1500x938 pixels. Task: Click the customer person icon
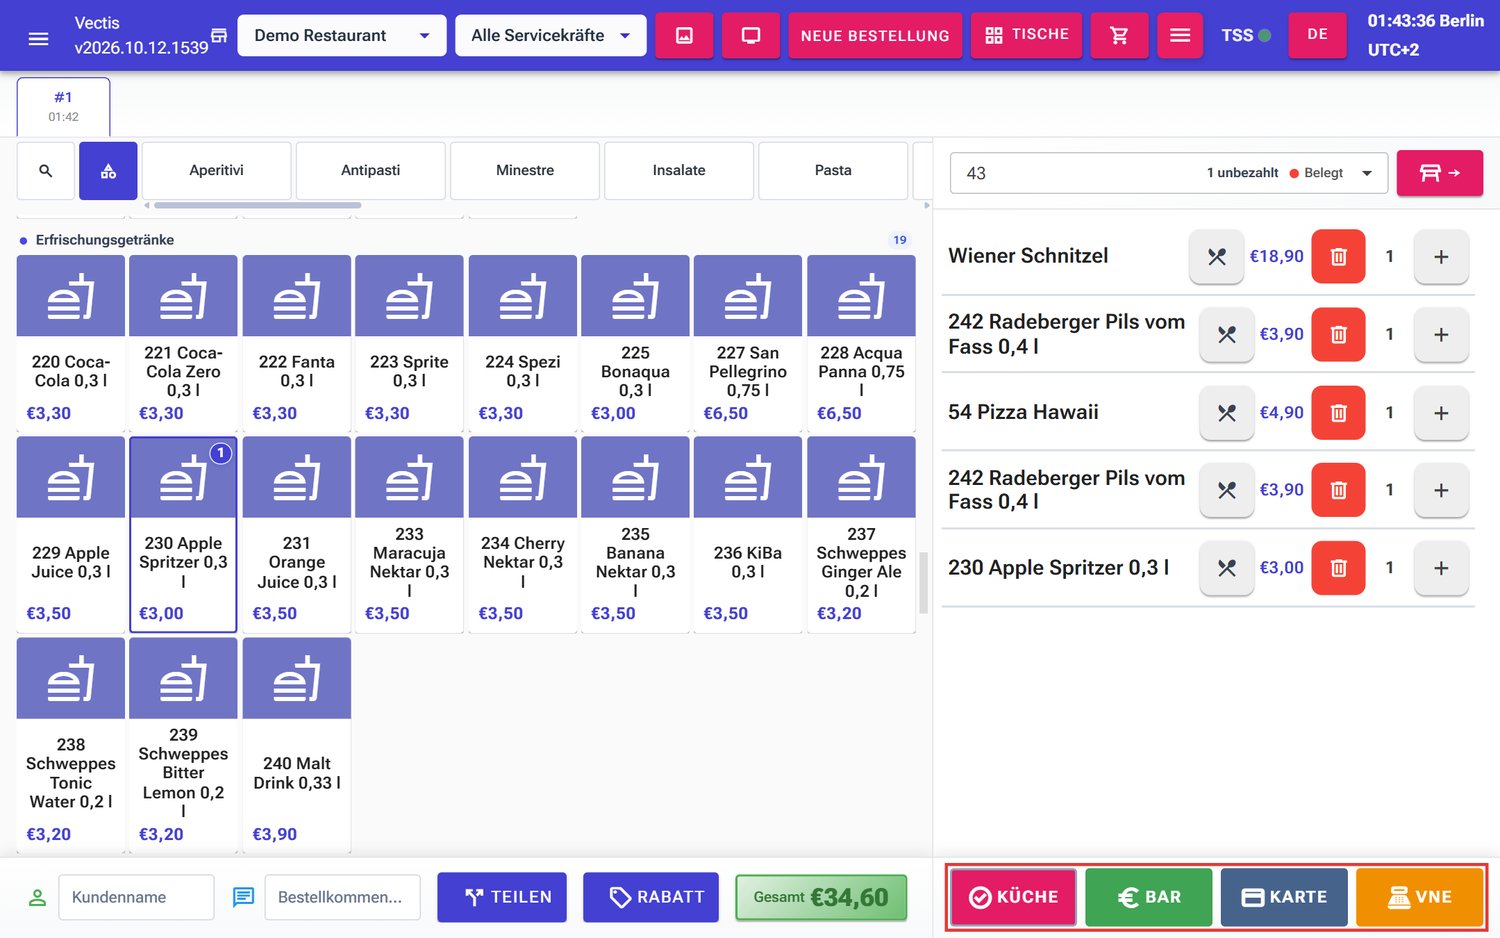tap(37, 897)
